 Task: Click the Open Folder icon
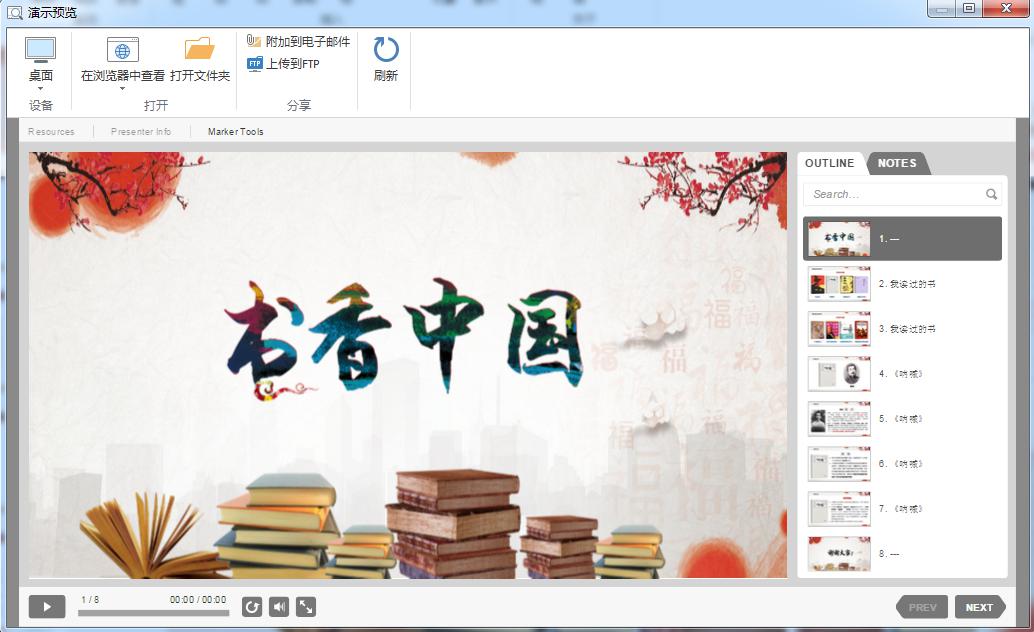click(200, 49)
